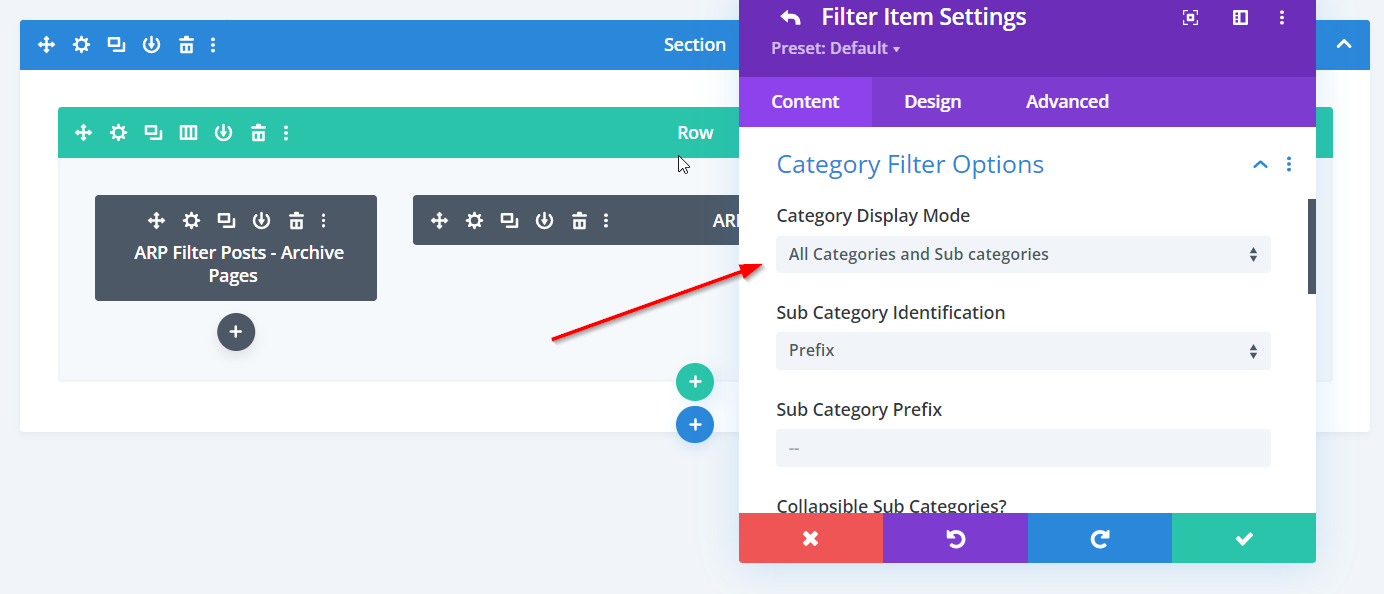This screenshot has height=594, width=1384.
Task: Save changes with green checkmark button
Action: pos(1243,539)
